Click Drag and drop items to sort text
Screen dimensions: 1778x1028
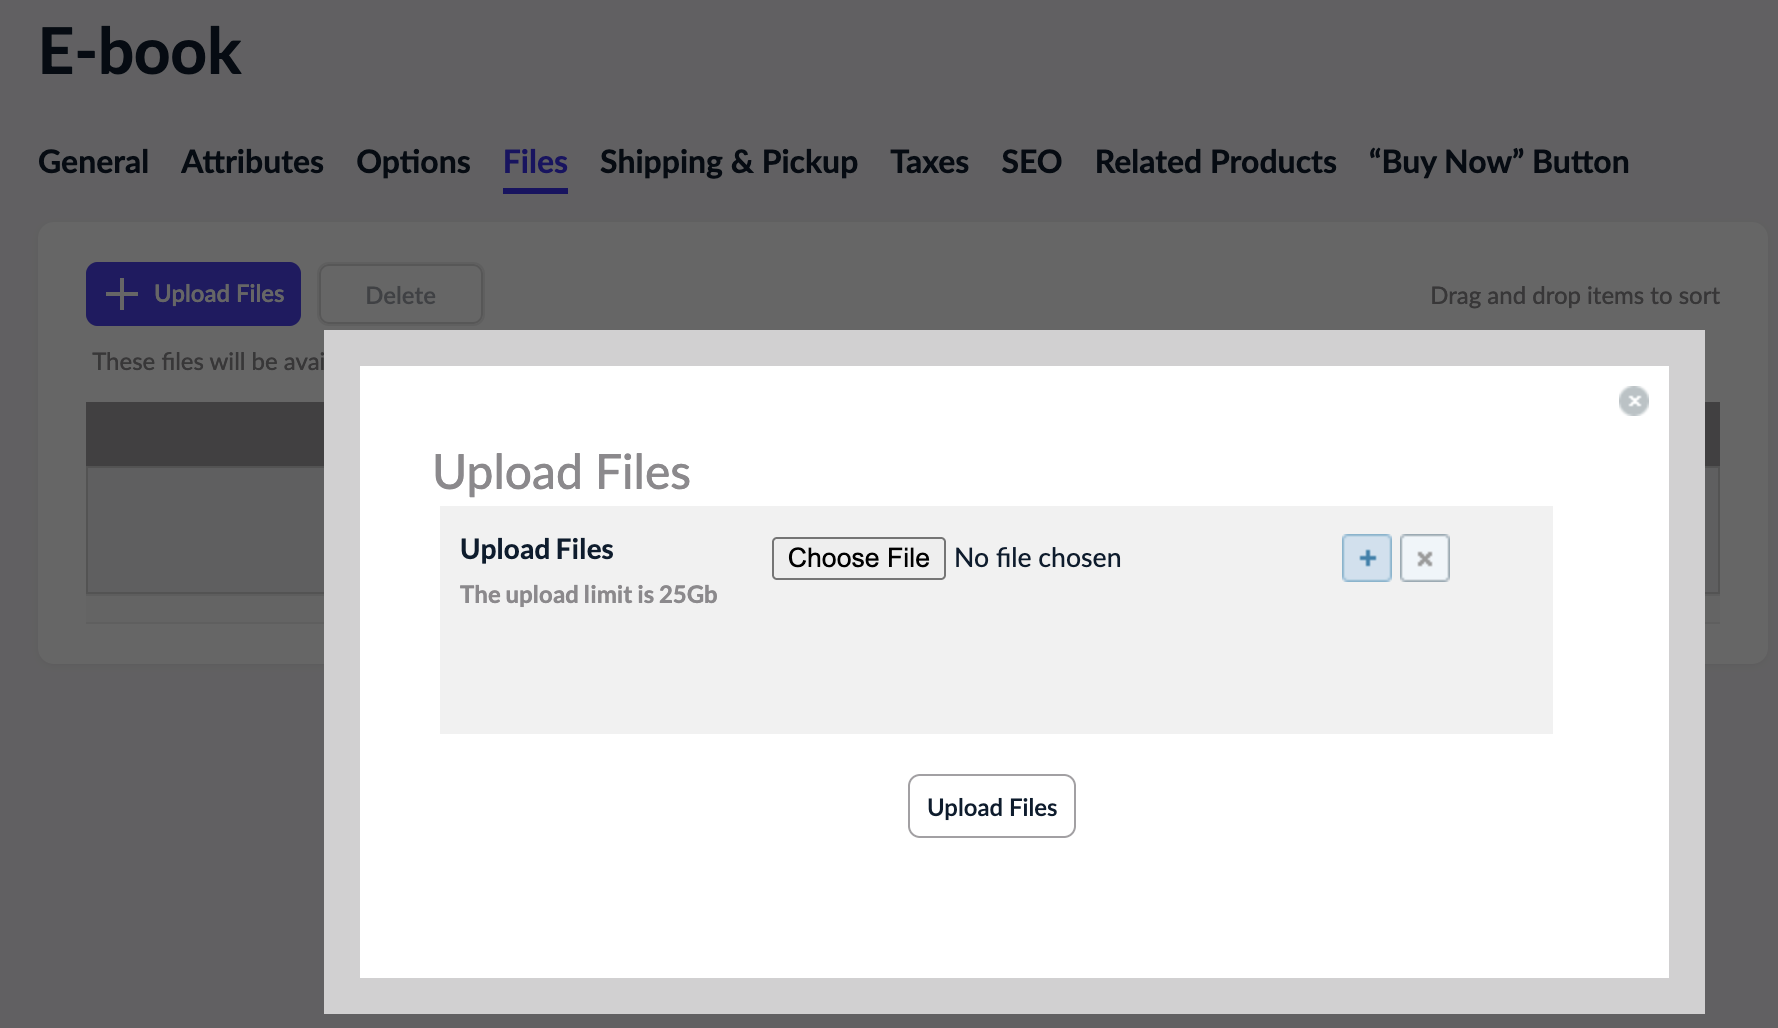click(x=1575, y=296)
